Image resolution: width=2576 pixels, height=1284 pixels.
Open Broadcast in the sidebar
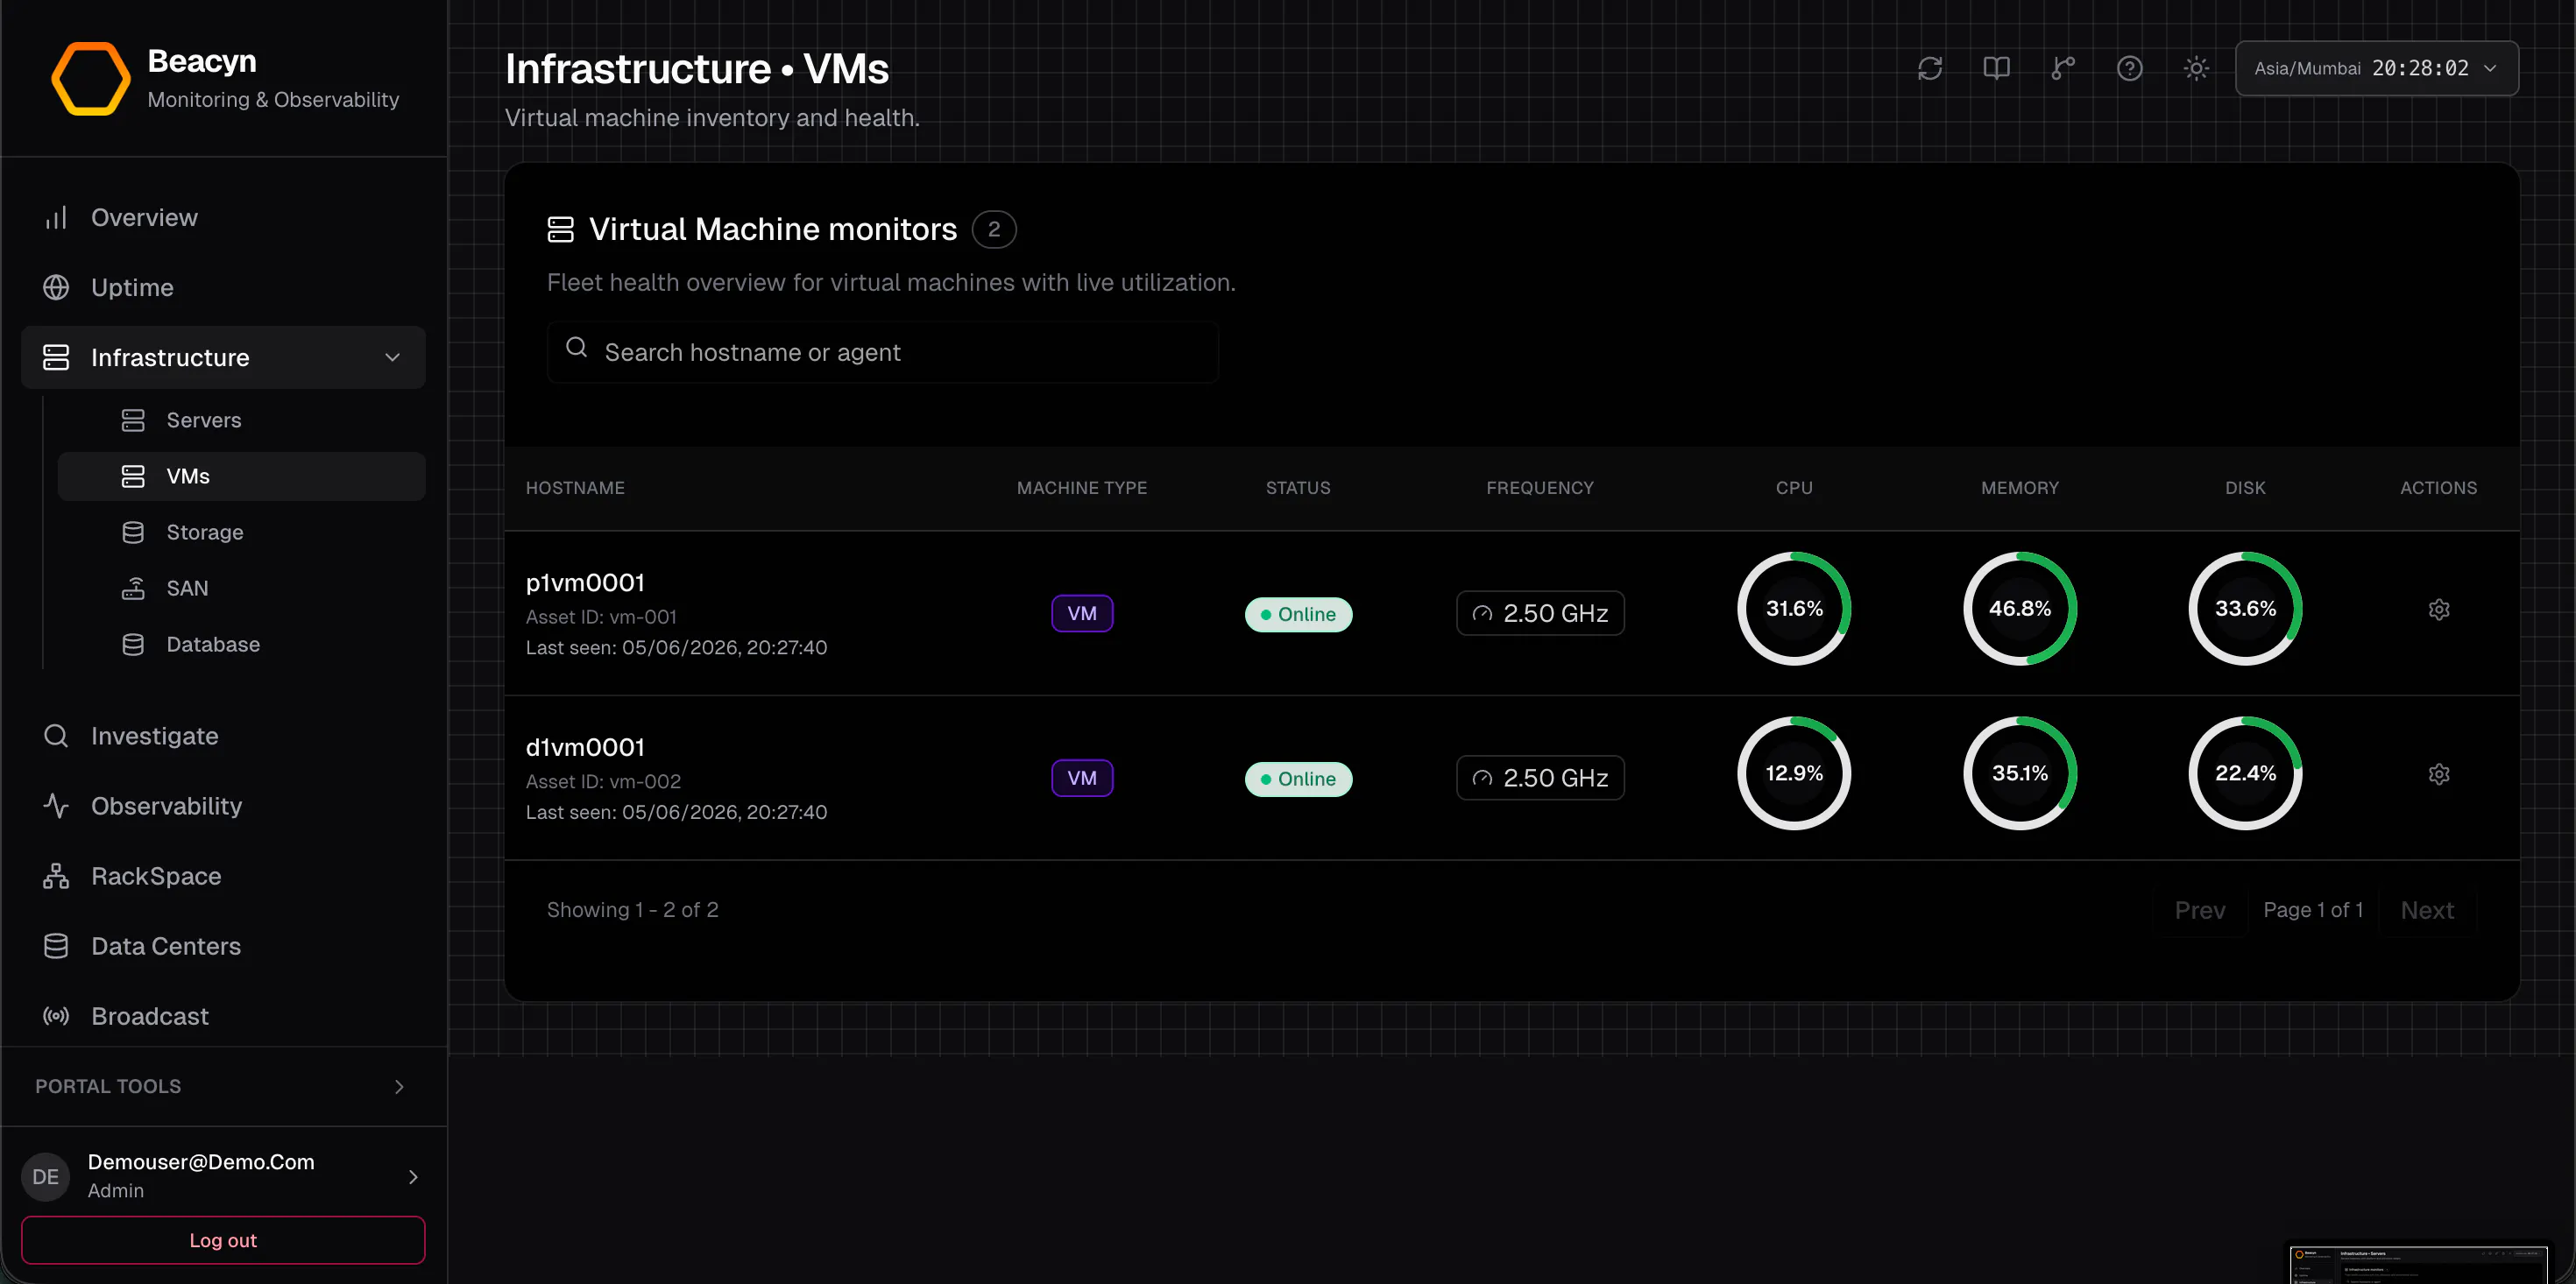click(x=223, y=1016)
